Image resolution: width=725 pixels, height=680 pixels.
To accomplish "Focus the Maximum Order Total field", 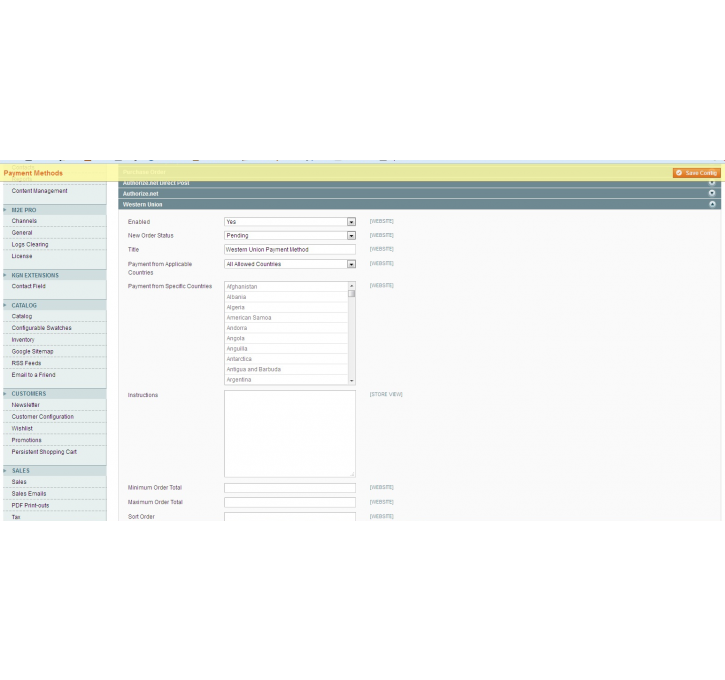I will coord(290,502).
